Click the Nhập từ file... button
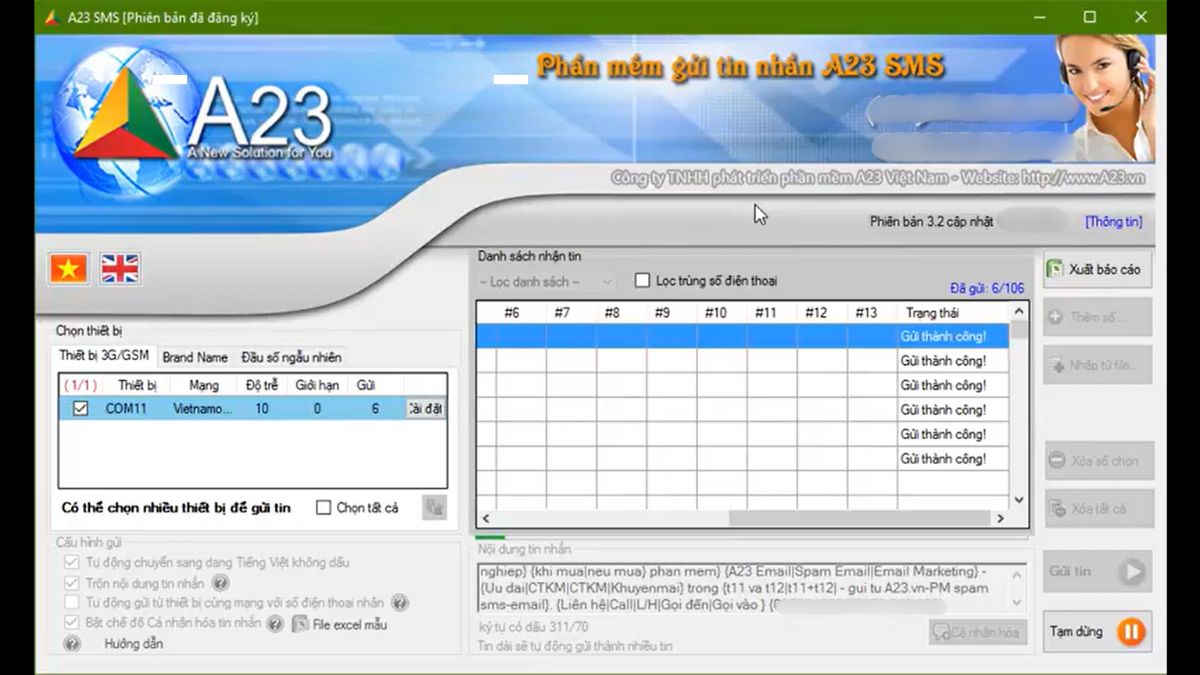Viewport: 1200px width, 675px height. tap(1097, 365)
